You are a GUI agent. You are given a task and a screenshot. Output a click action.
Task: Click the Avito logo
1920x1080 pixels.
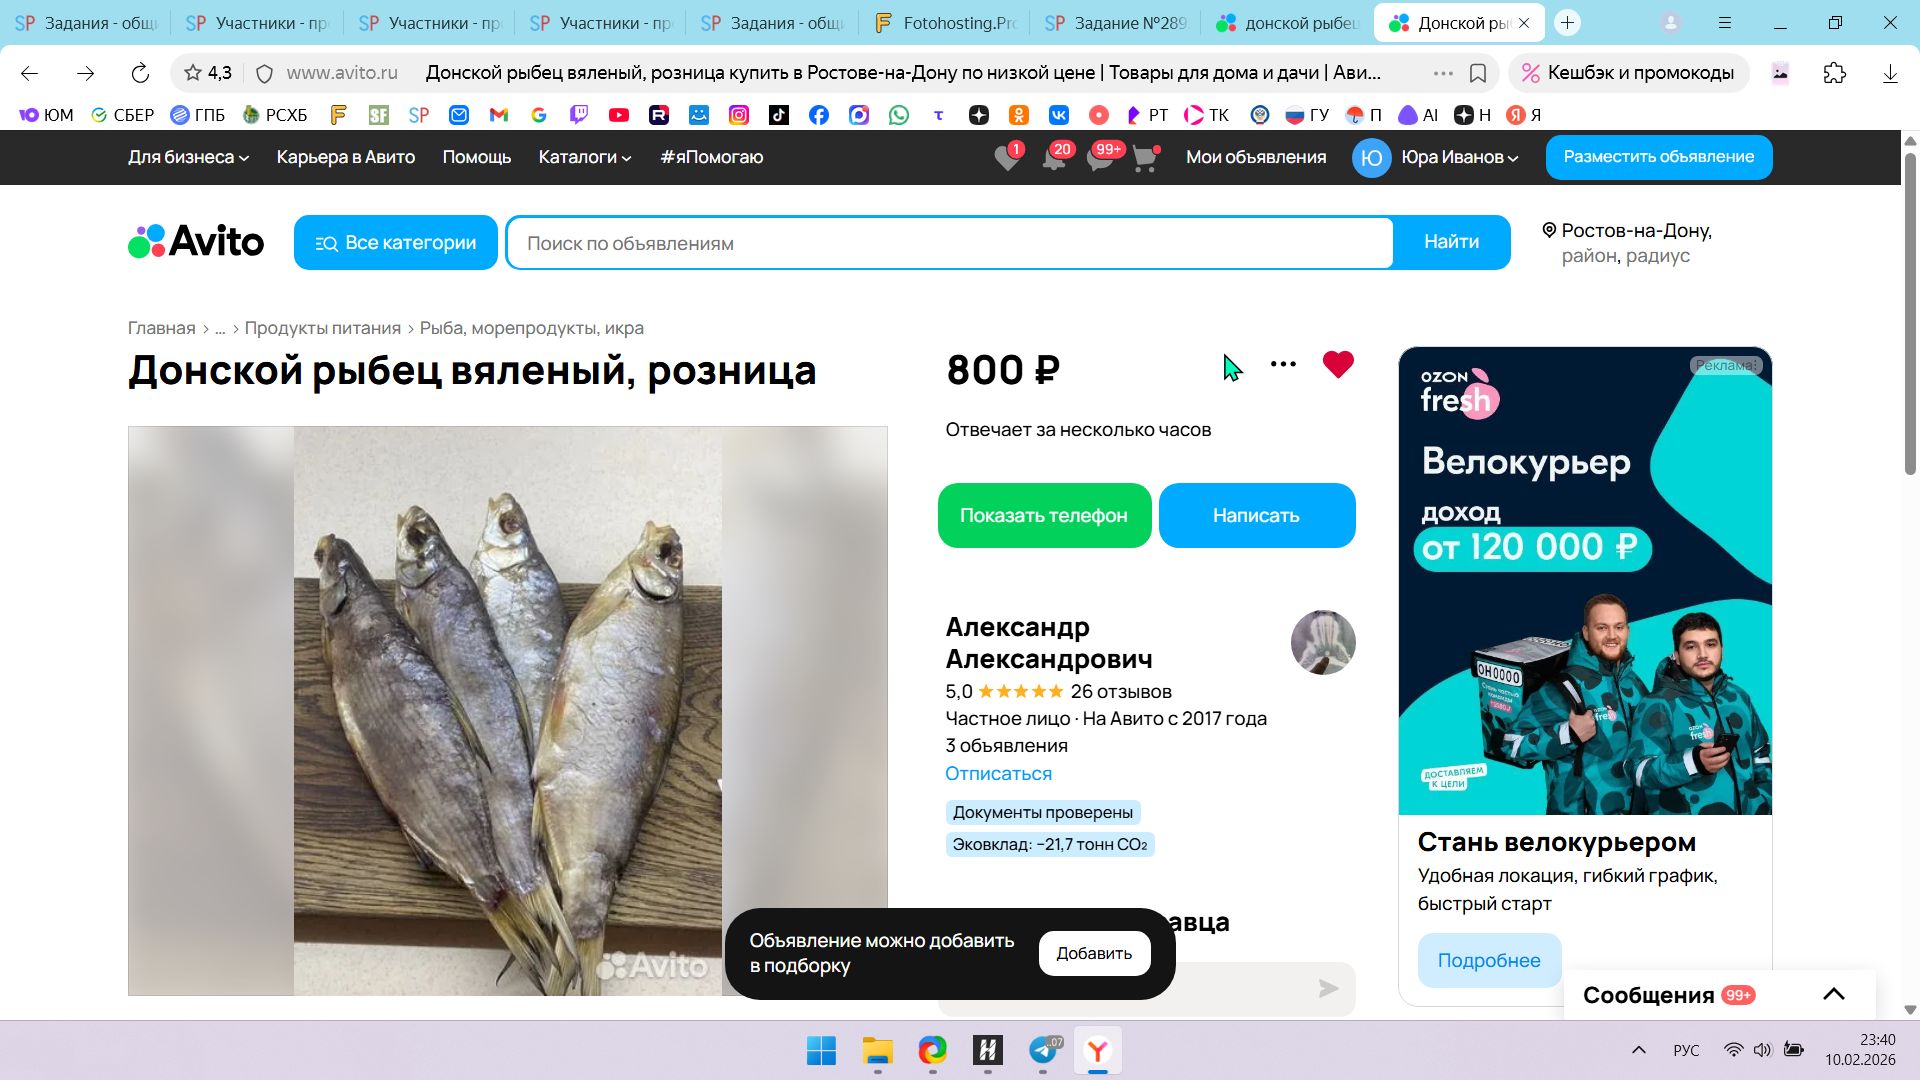tap(196, 242)
